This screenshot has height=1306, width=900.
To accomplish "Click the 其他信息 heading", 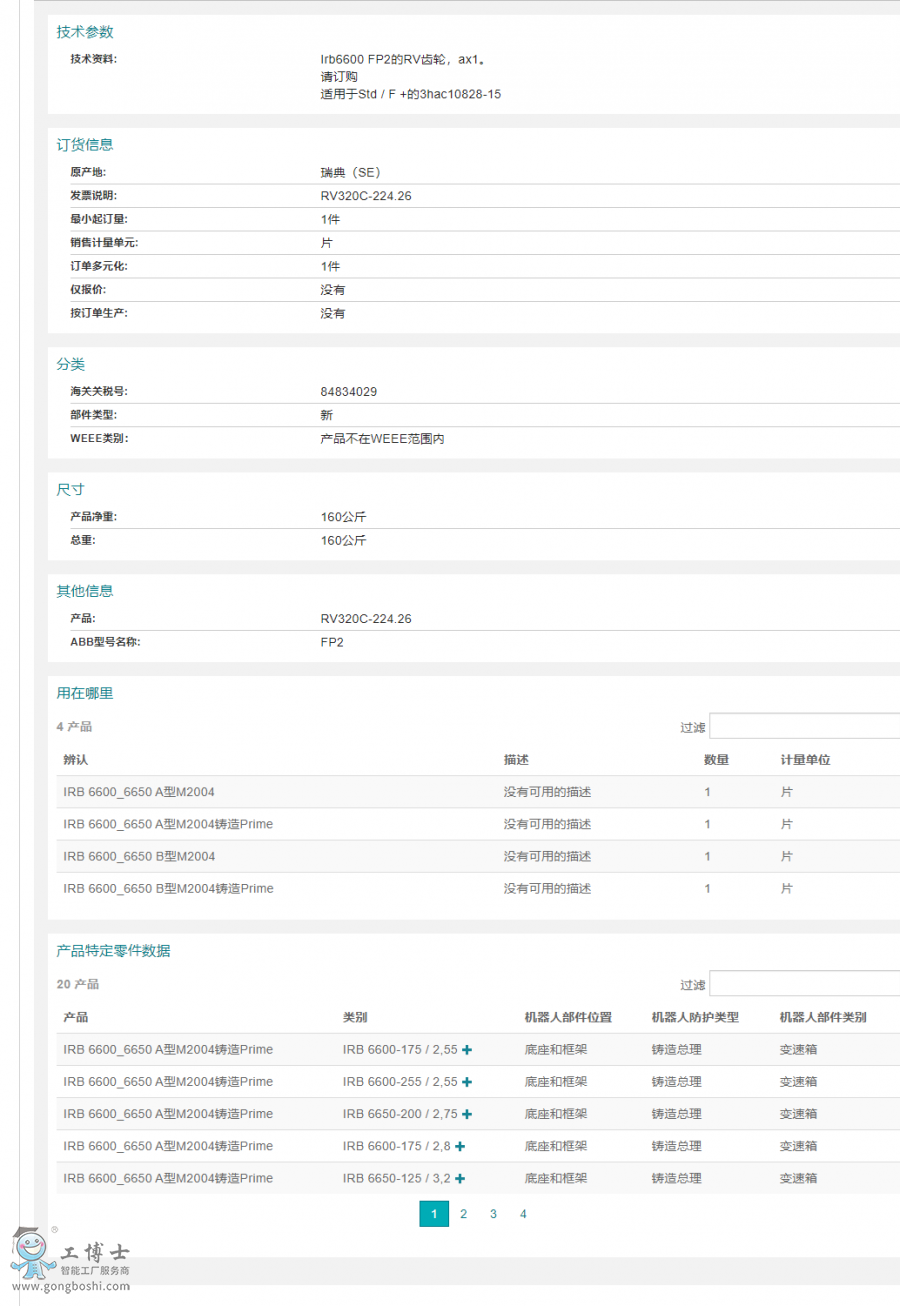I will (x=85, y=590).
